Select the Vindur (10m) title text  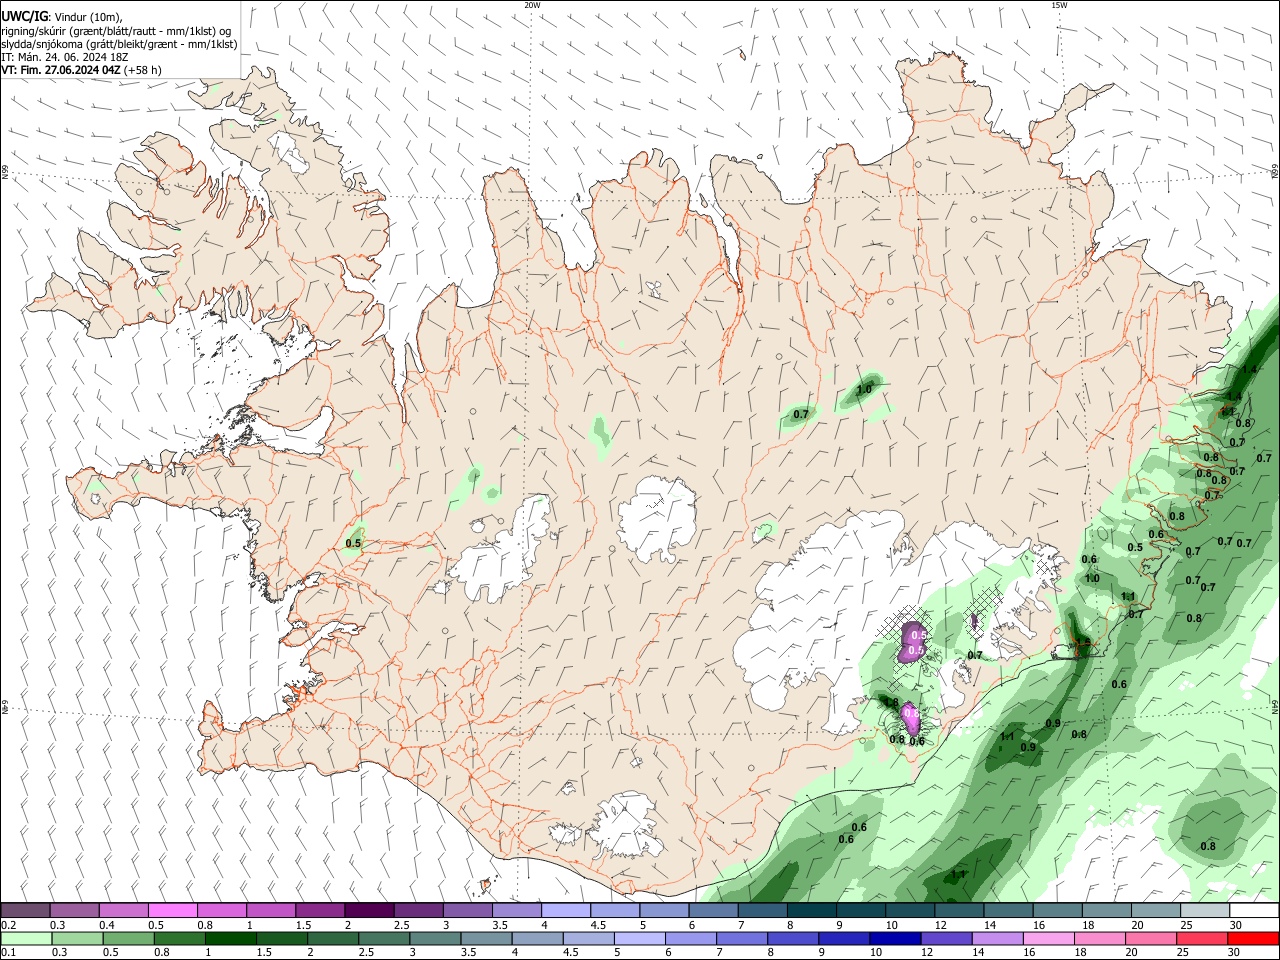86,17
